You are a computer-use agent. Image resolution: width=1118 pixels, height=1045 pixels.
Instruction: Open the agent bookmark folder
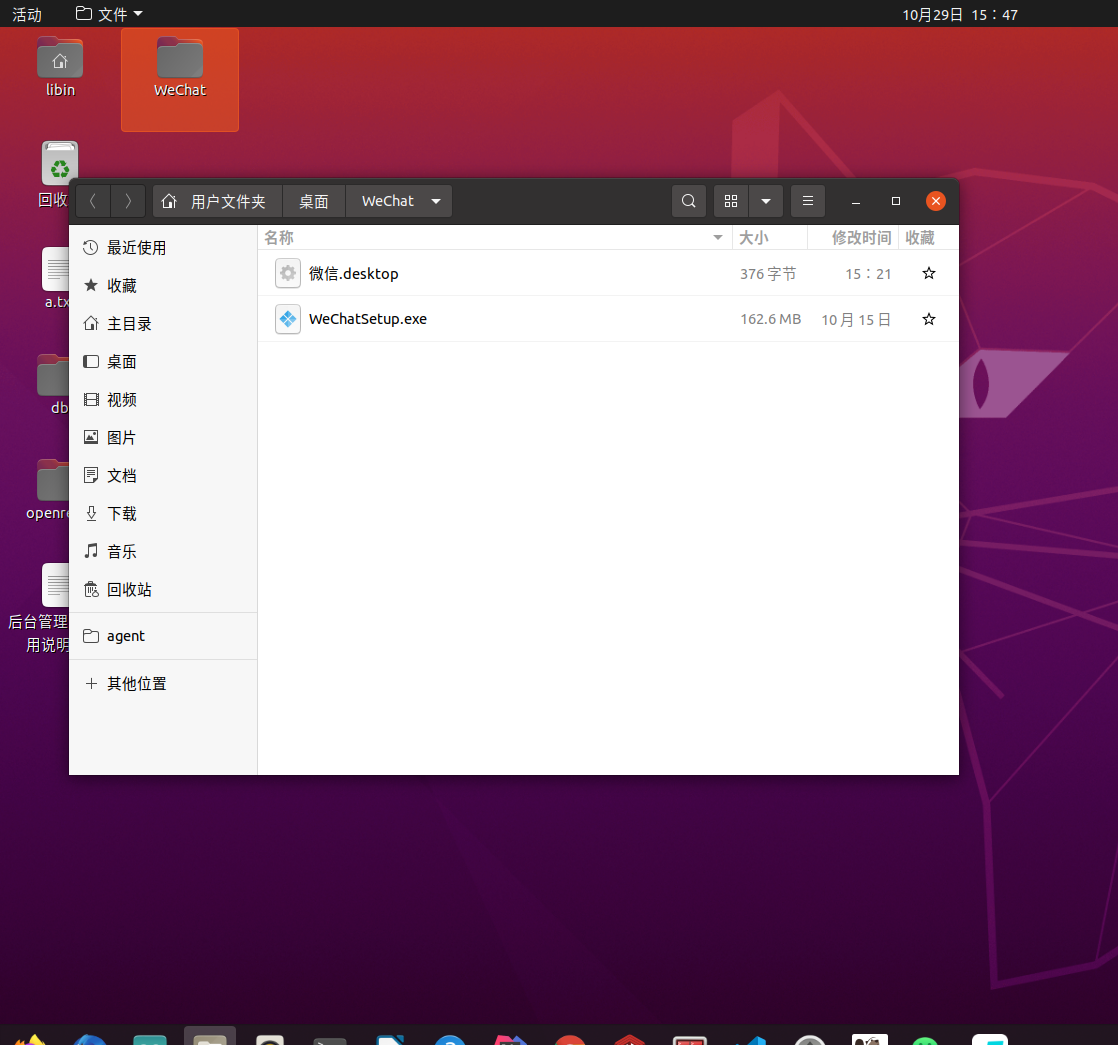[163, 636]
